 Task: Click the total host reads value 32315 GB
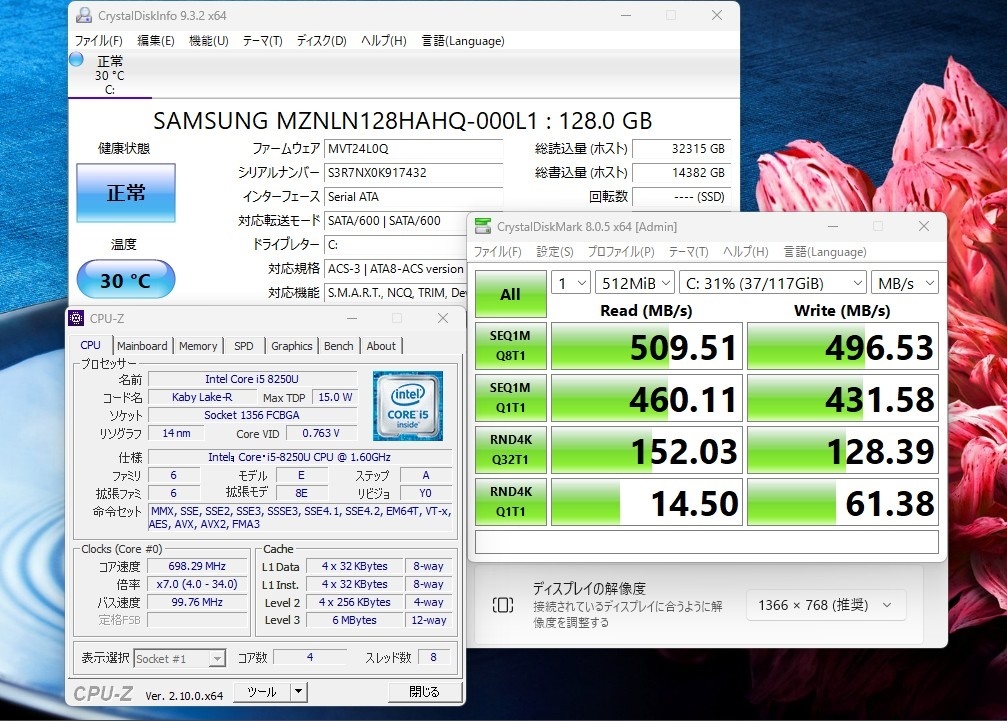coord(681,148)
